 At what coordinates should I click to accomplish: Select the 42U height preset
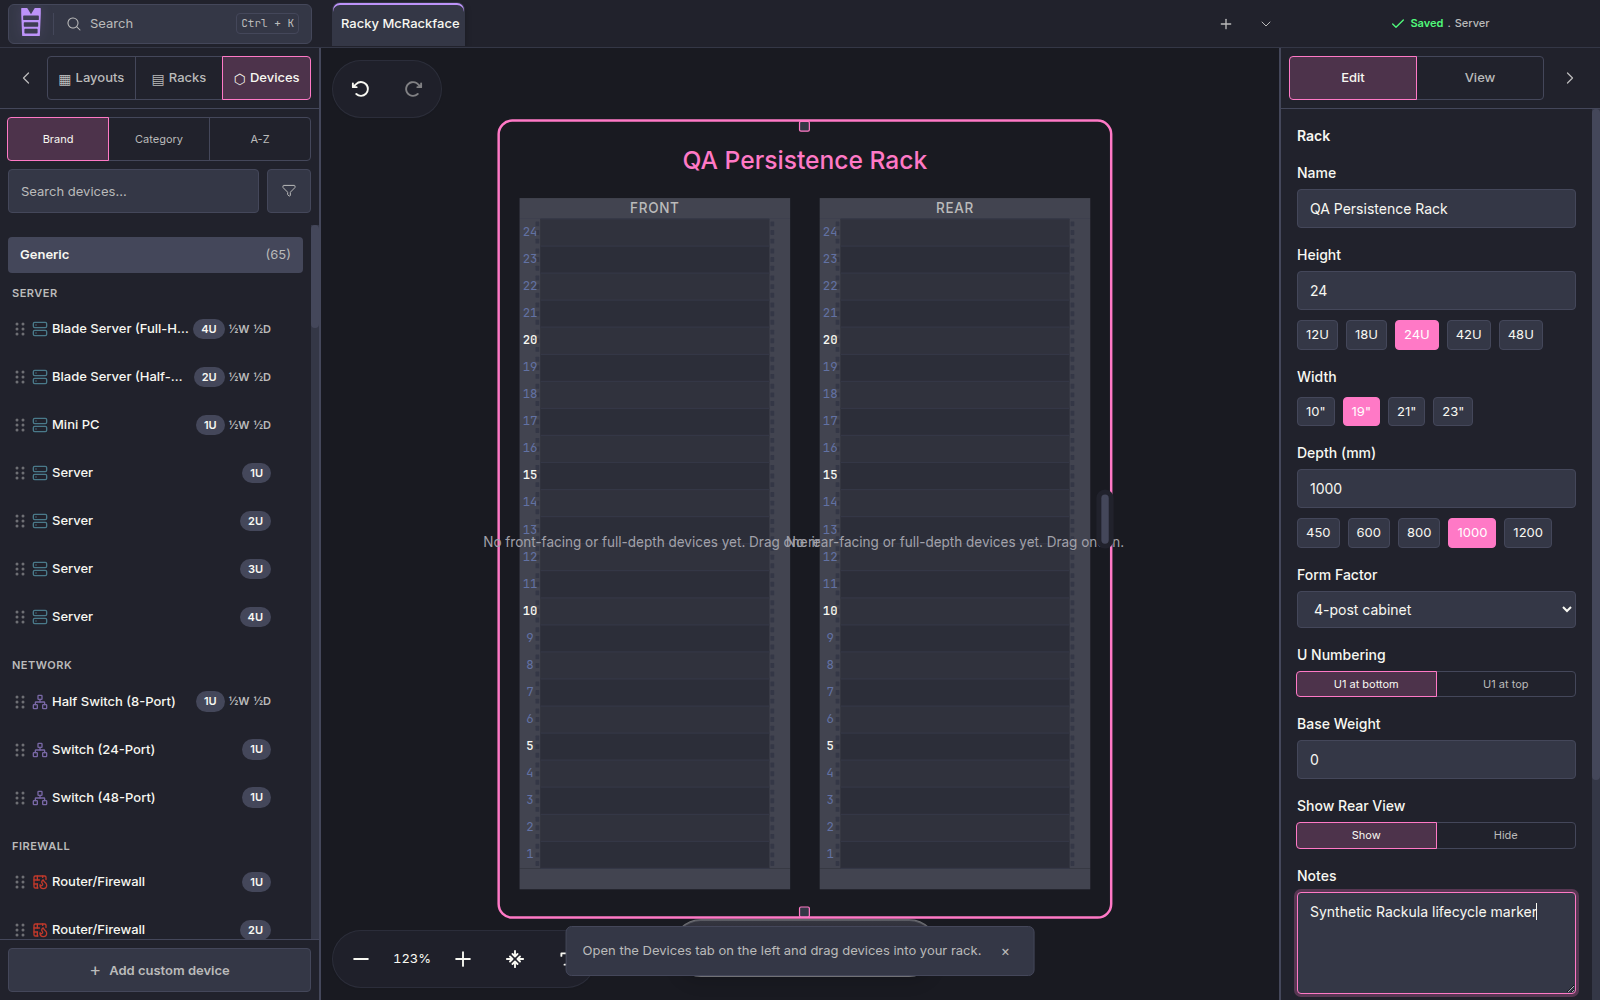(1468, 335)
